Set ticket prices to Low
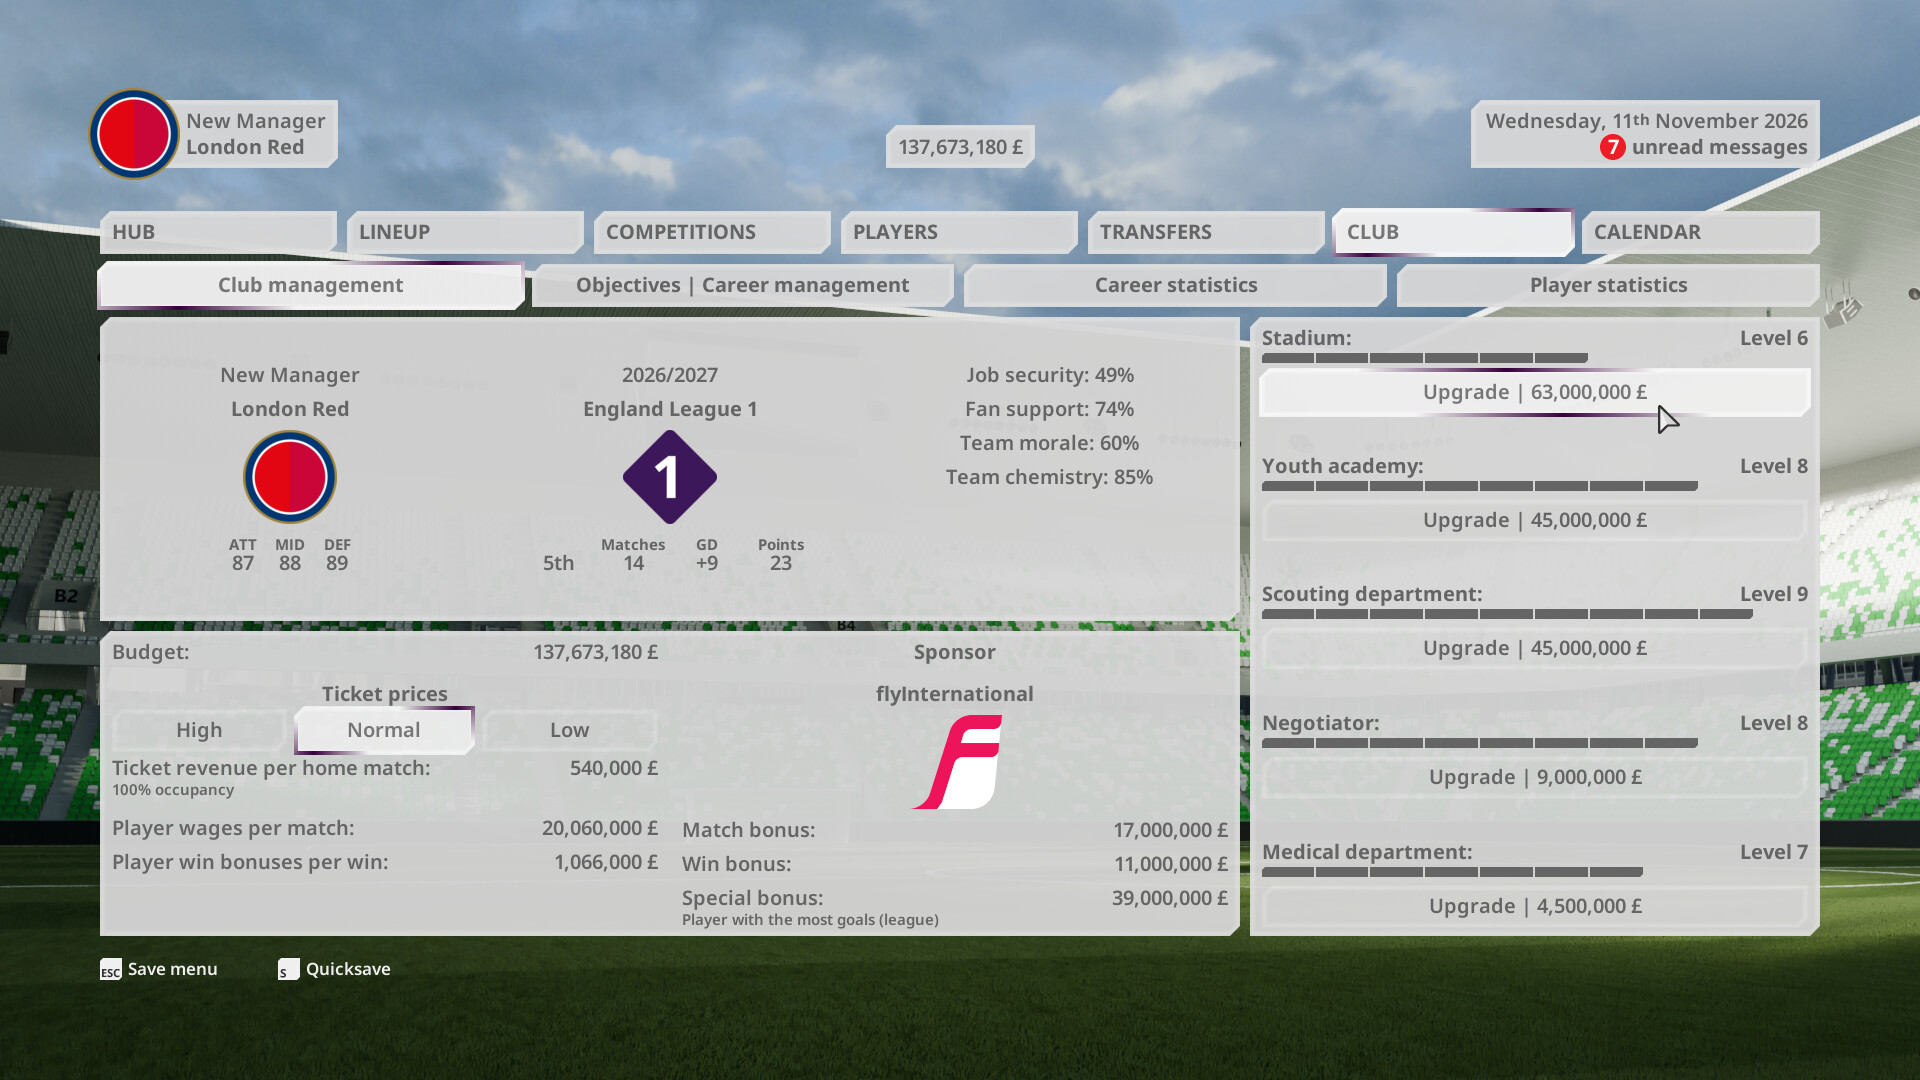1920x1080 pixels. pyautogui.click(x=570, y=730)
